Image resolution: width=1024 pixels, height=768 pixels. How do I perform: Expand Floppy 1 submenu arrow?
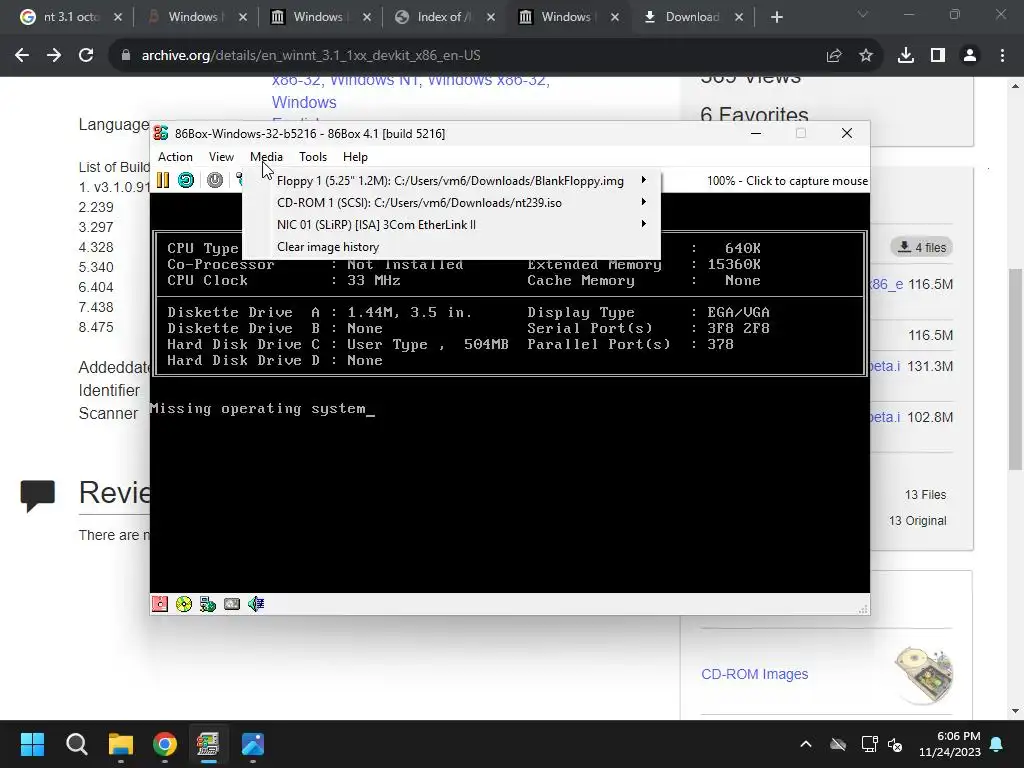click(x=644, y=180)
